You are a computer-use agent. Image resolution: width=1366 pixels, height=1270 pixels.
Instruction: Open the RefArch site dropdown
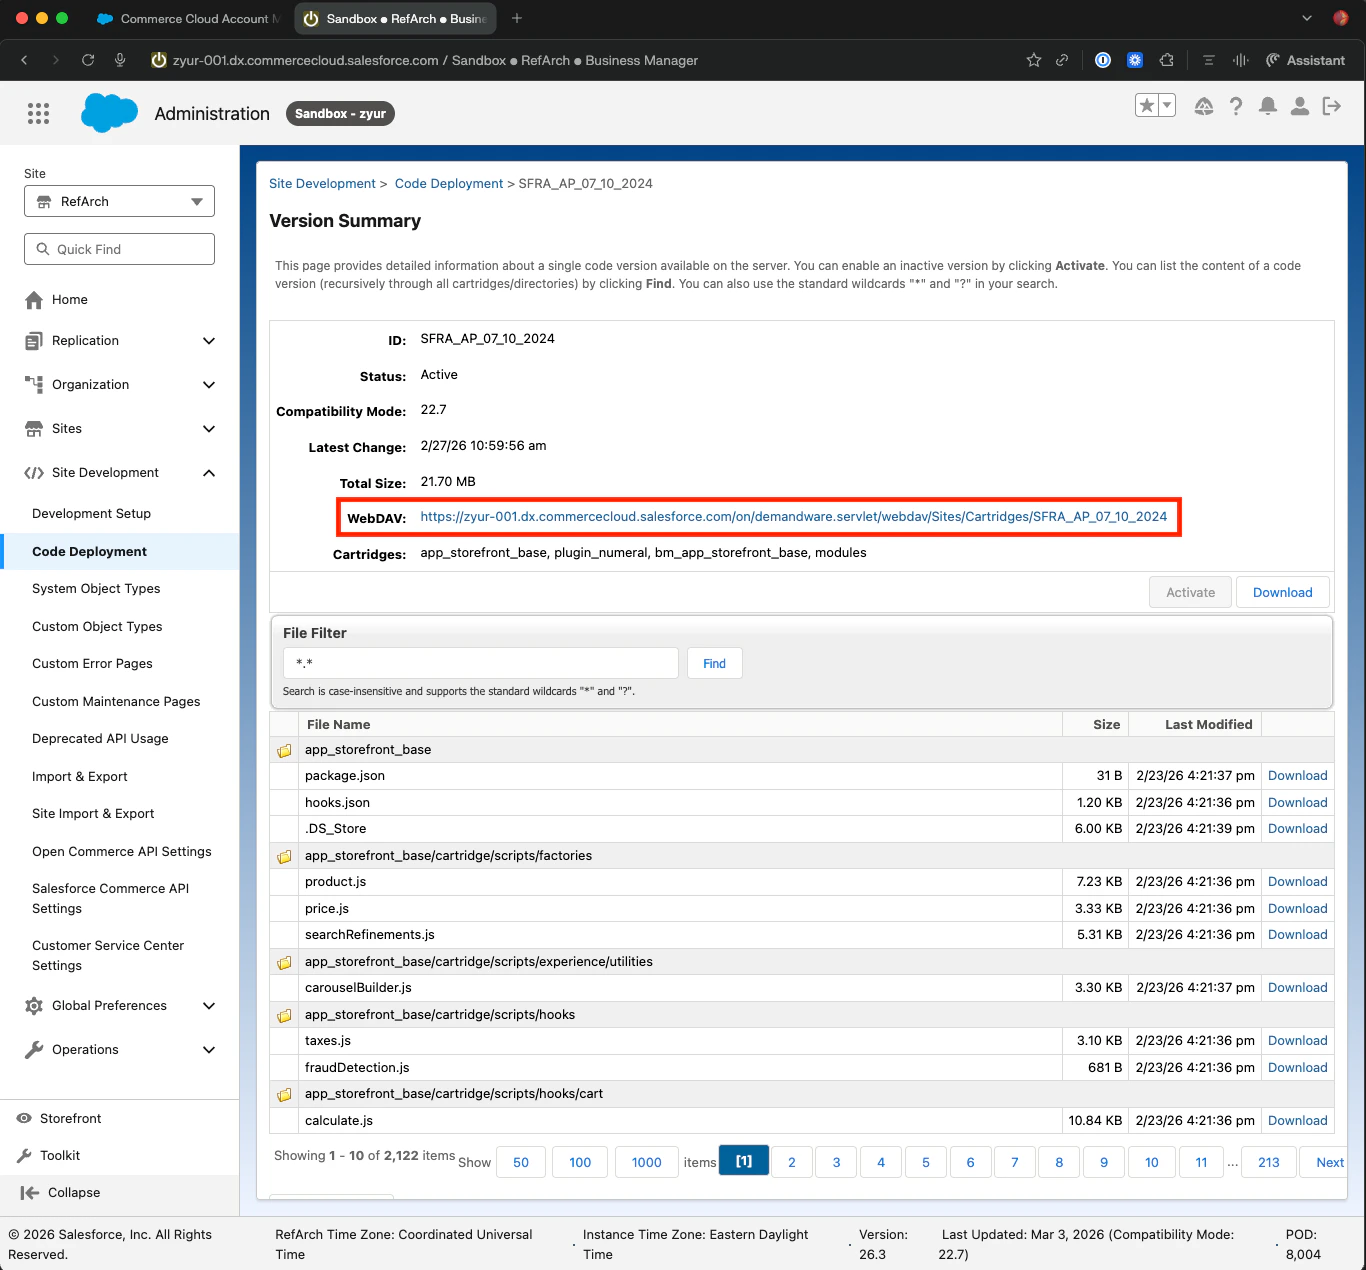coord(119,201)
